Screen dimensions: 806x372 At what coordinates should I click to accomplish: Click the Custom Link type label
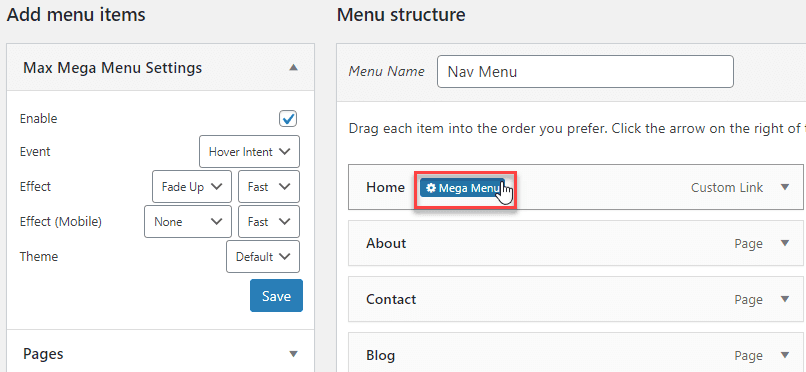tap(727, 188)
